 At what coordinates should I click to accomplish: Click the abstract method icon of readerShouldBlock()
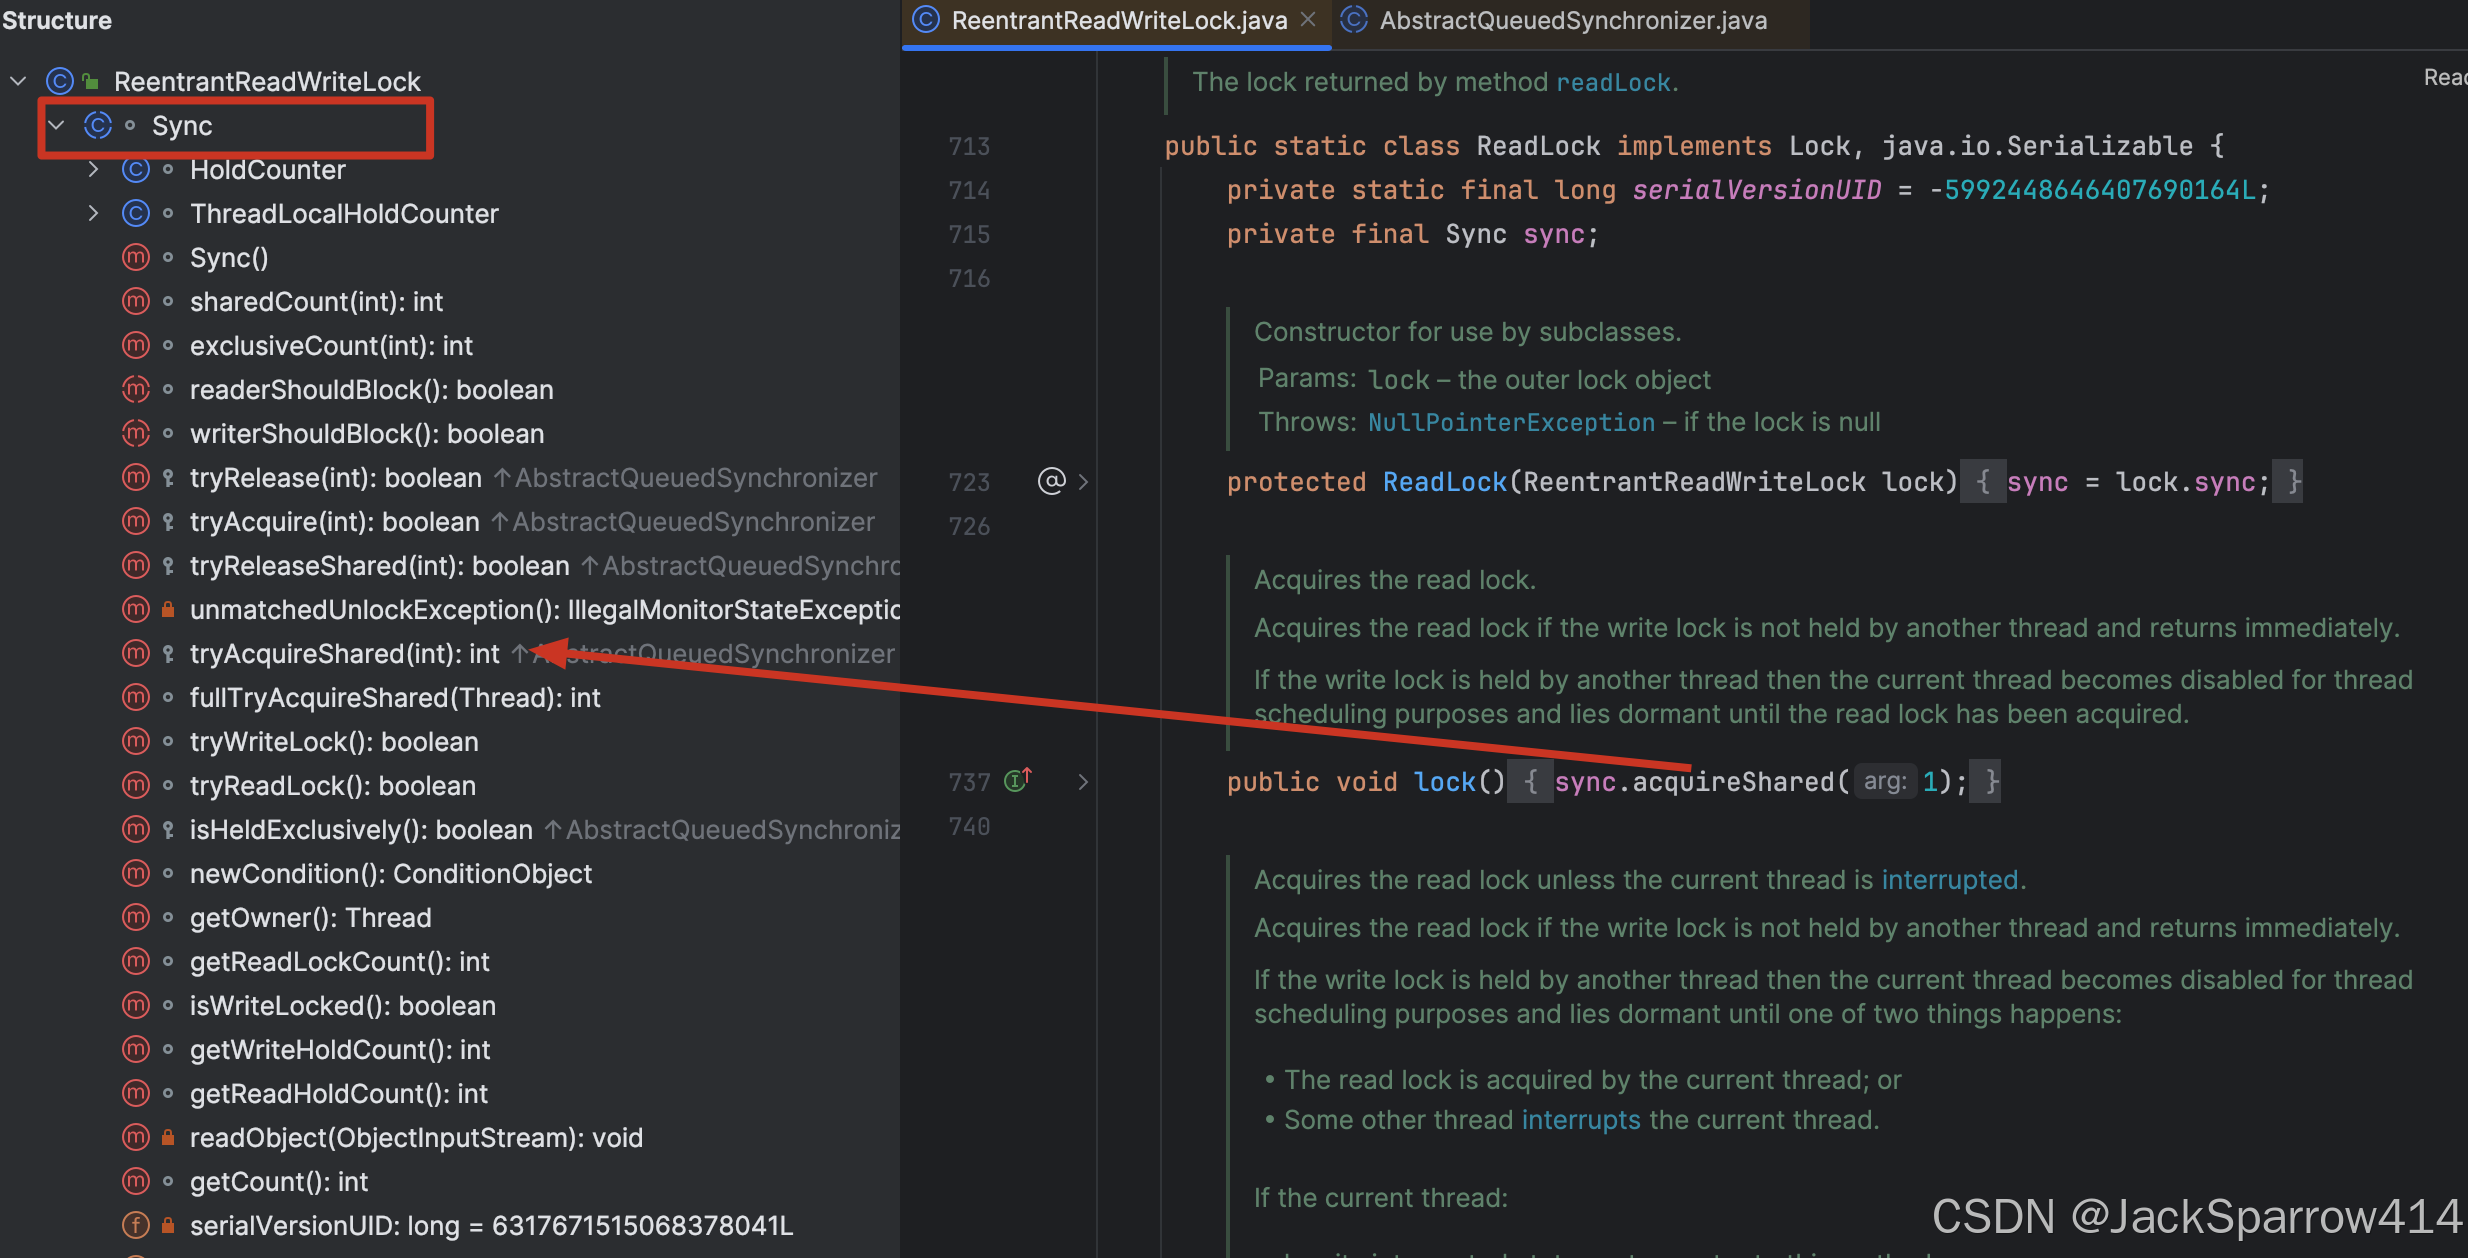point(136,389)
